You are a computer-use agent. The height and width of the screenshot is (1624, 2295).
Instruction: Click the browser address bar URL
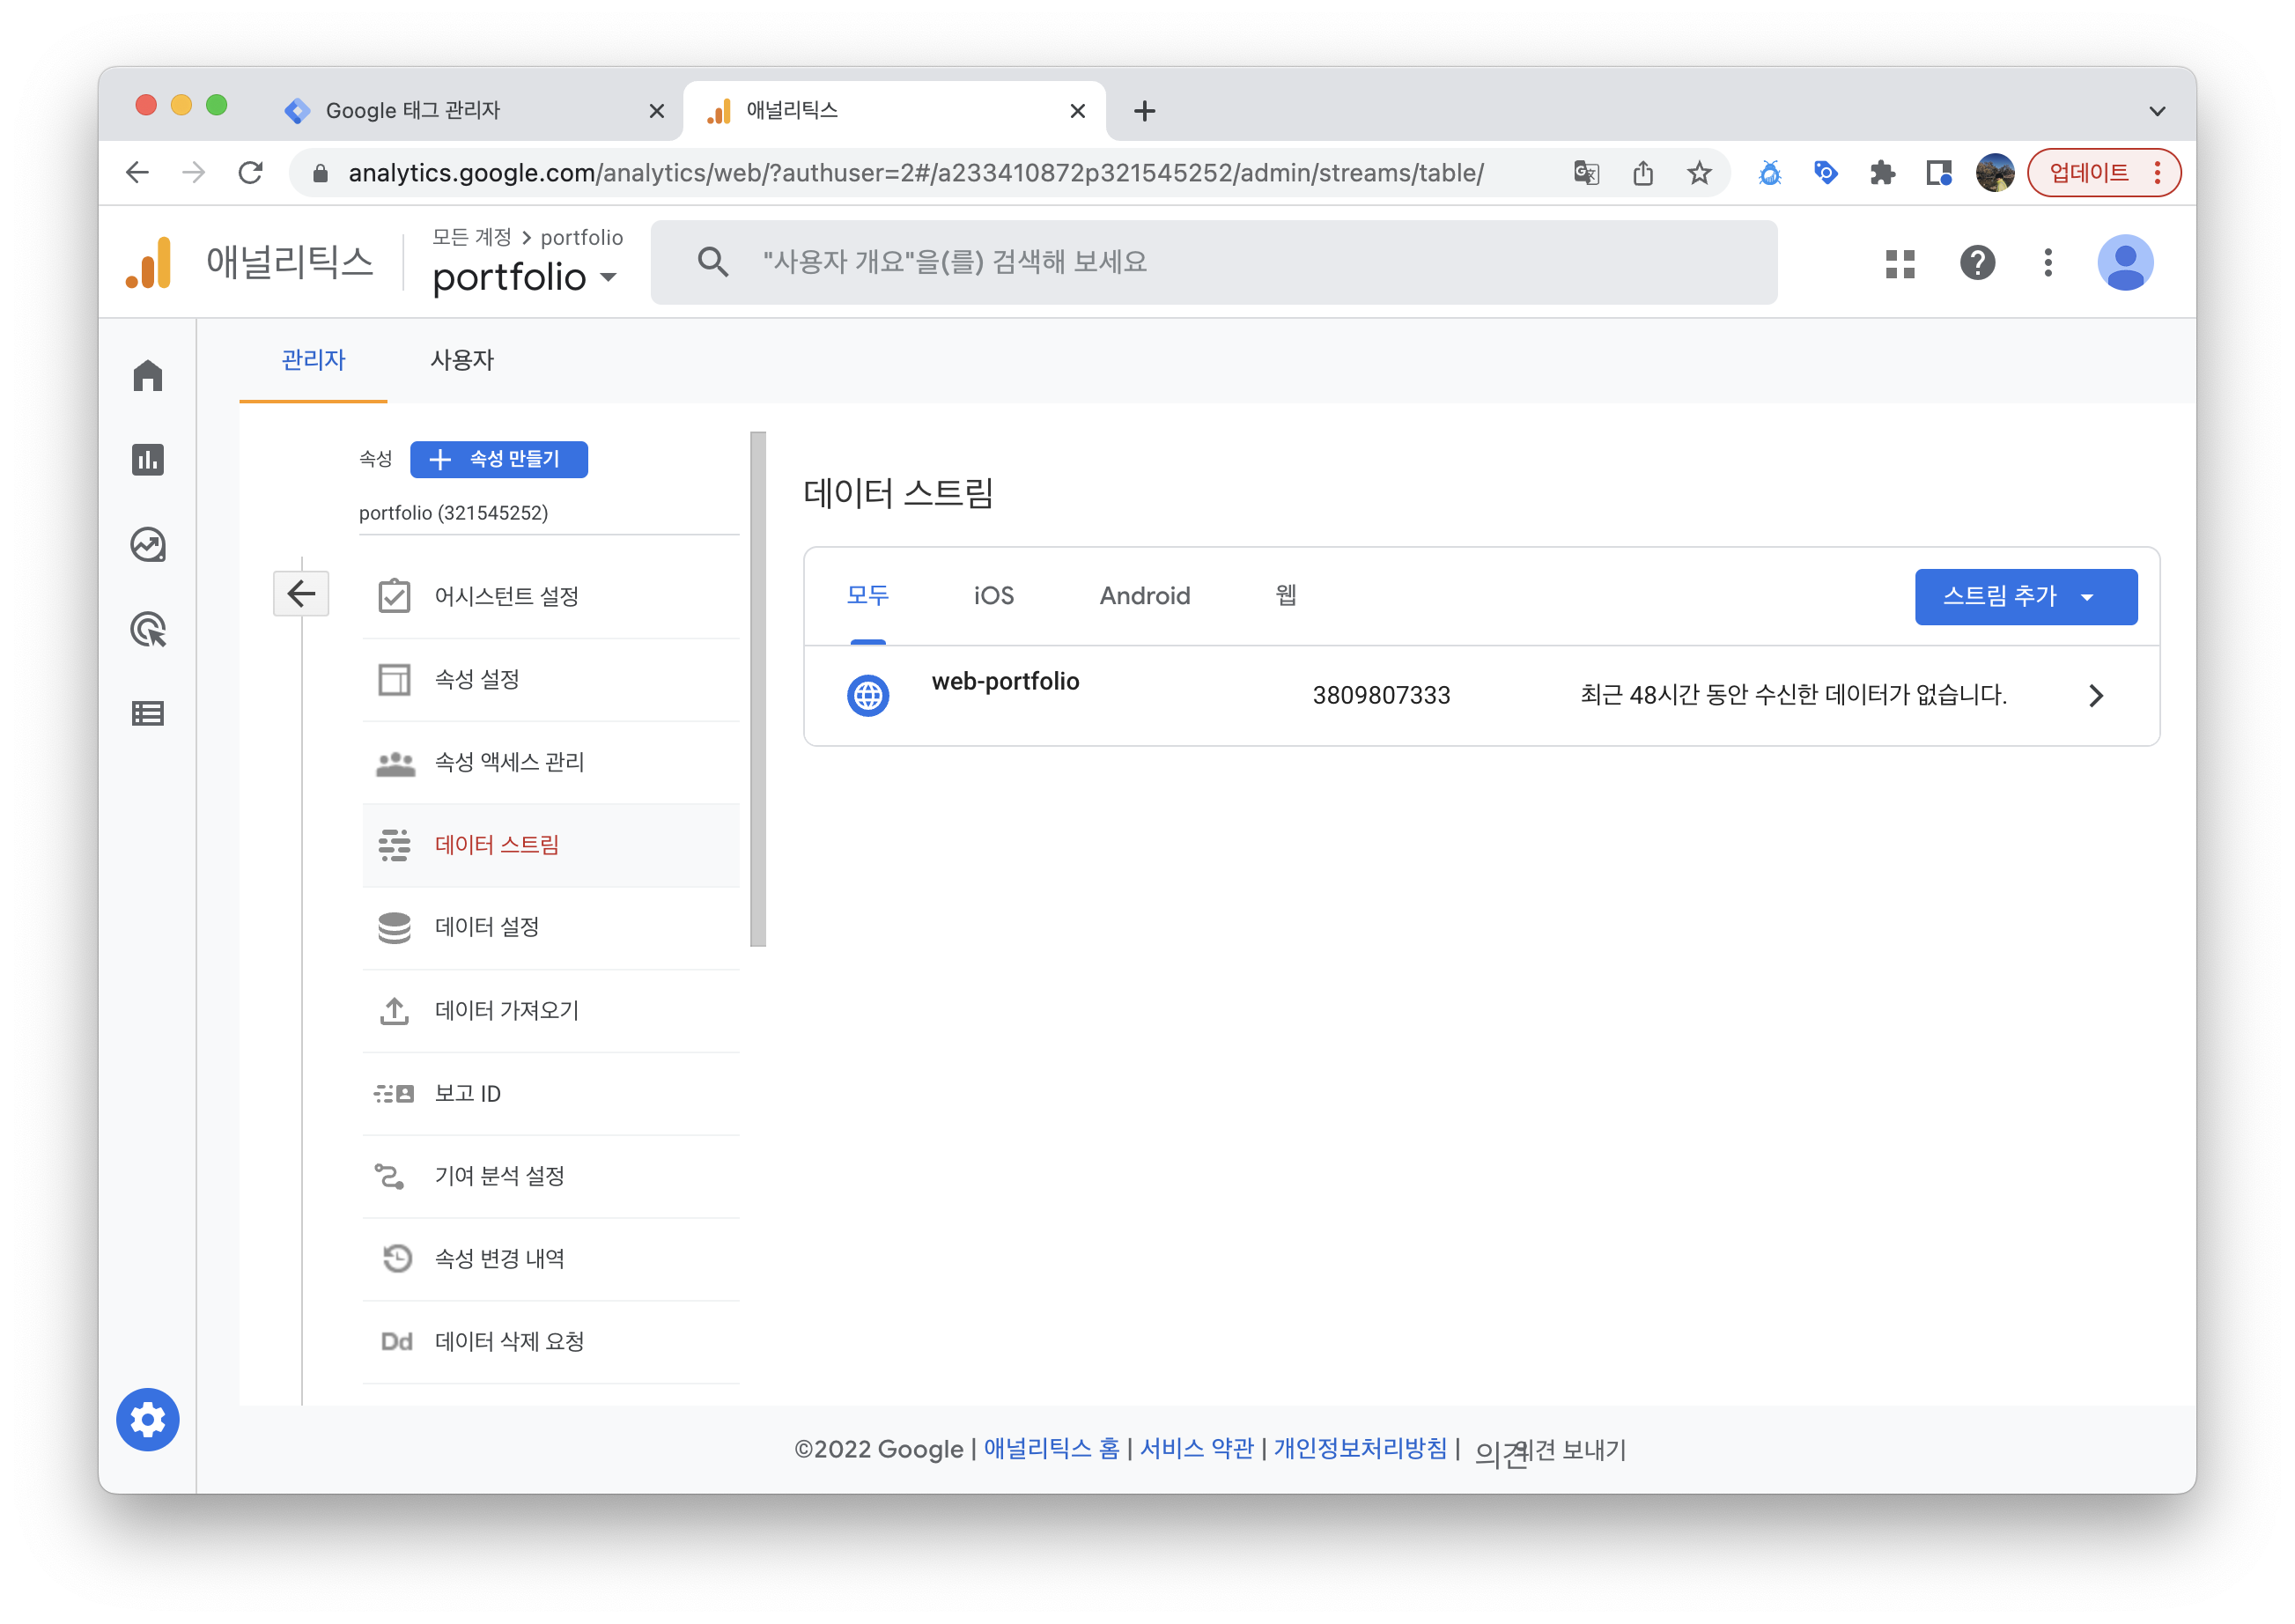[916, 173]
